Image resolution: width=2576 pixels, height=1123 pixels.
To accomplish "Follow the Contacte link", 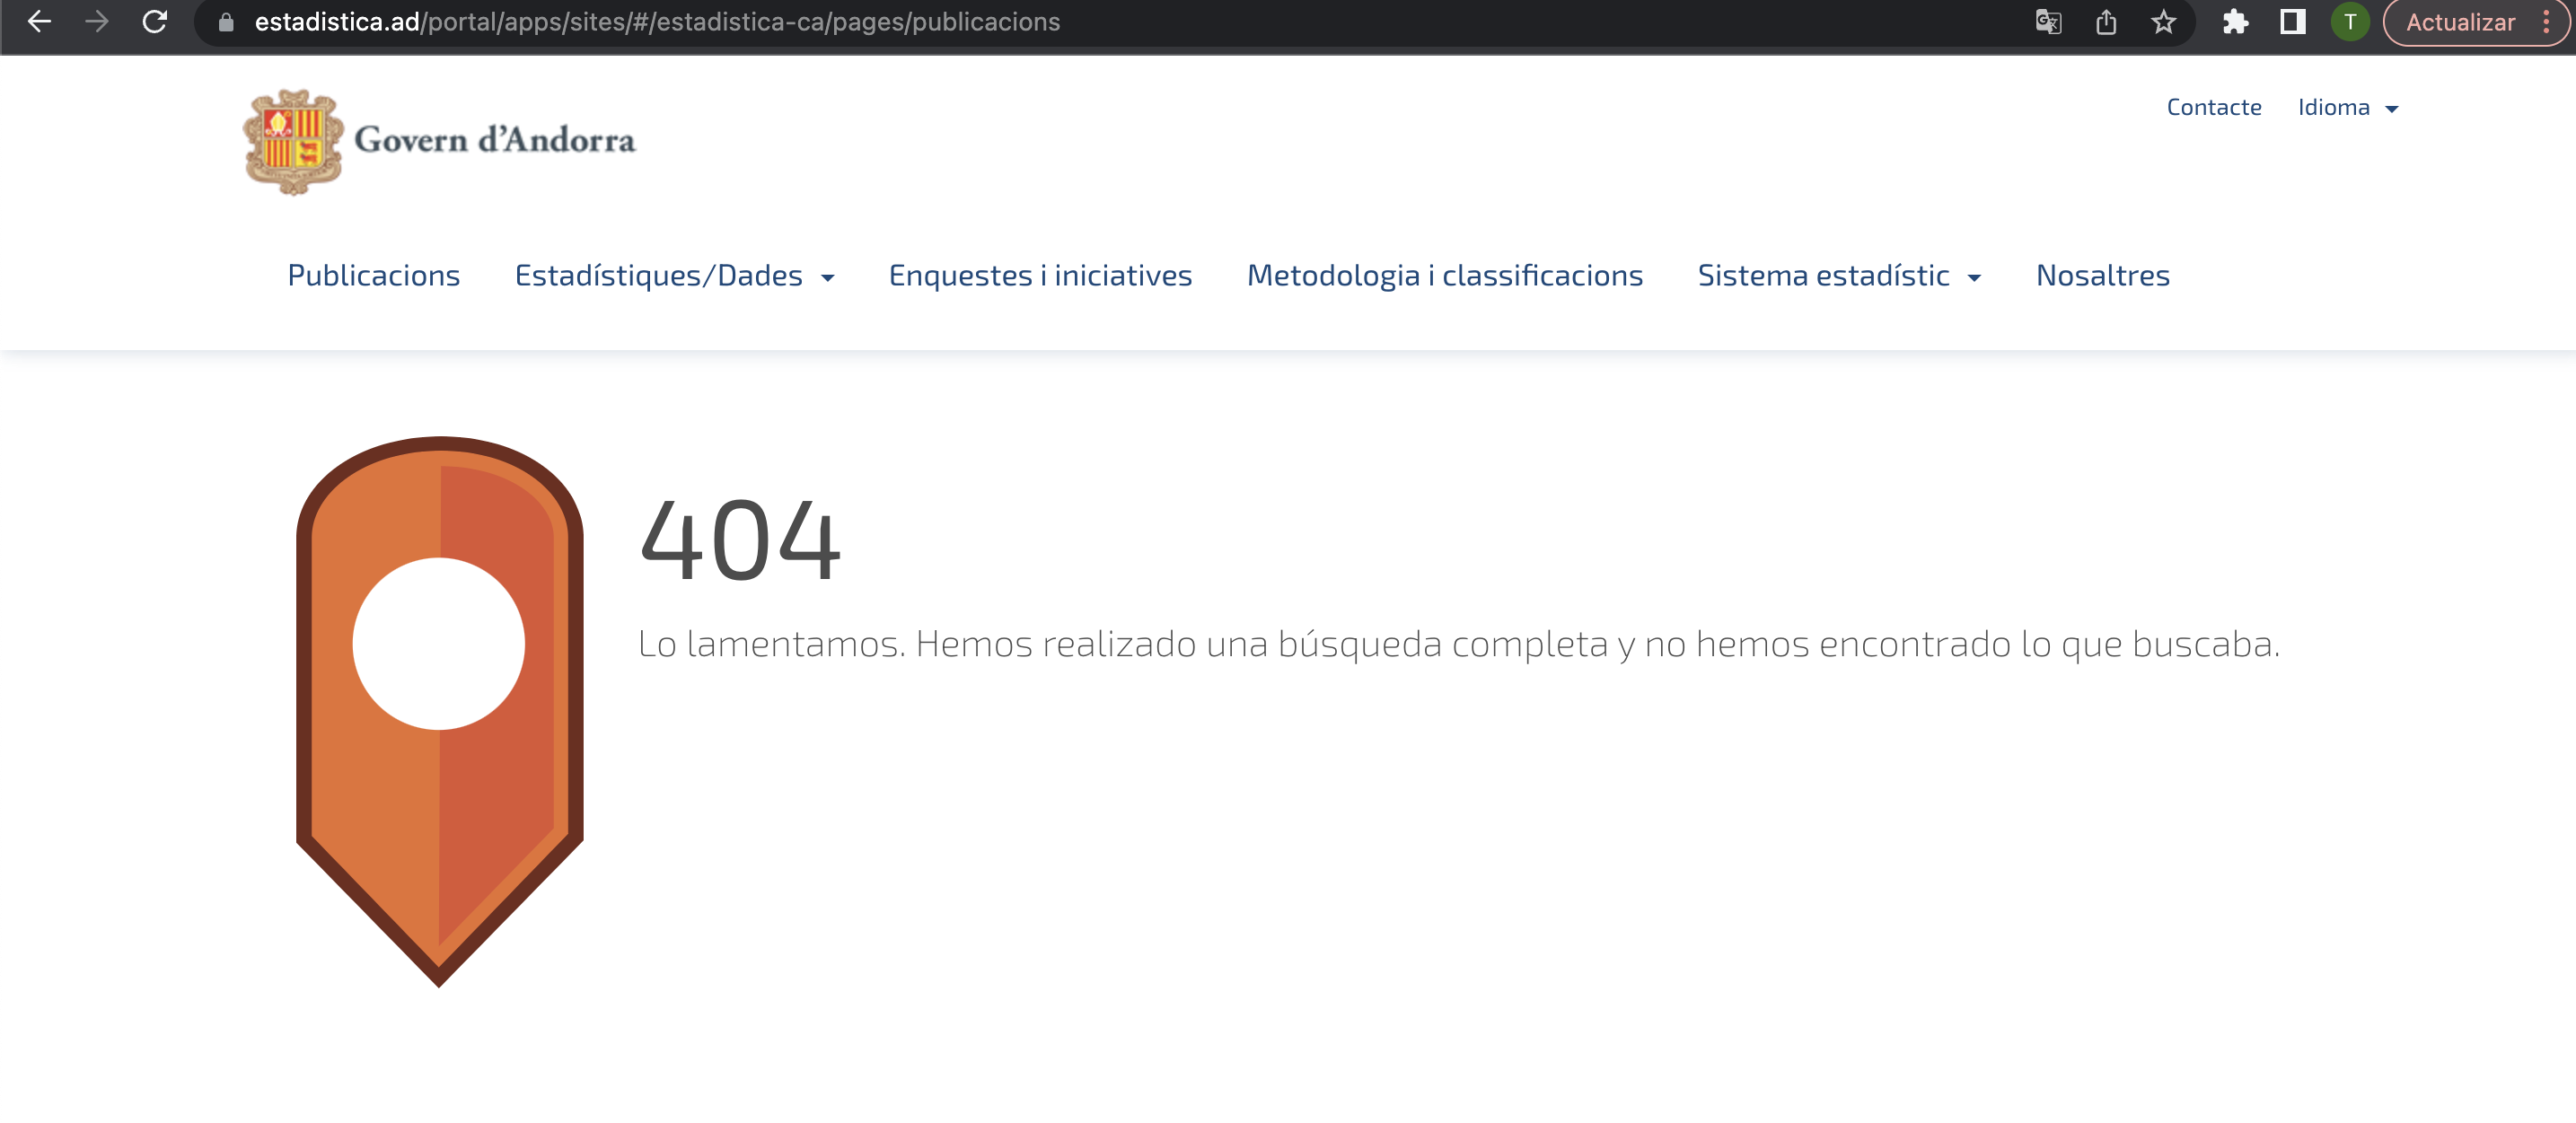I will coord(2213,107).
